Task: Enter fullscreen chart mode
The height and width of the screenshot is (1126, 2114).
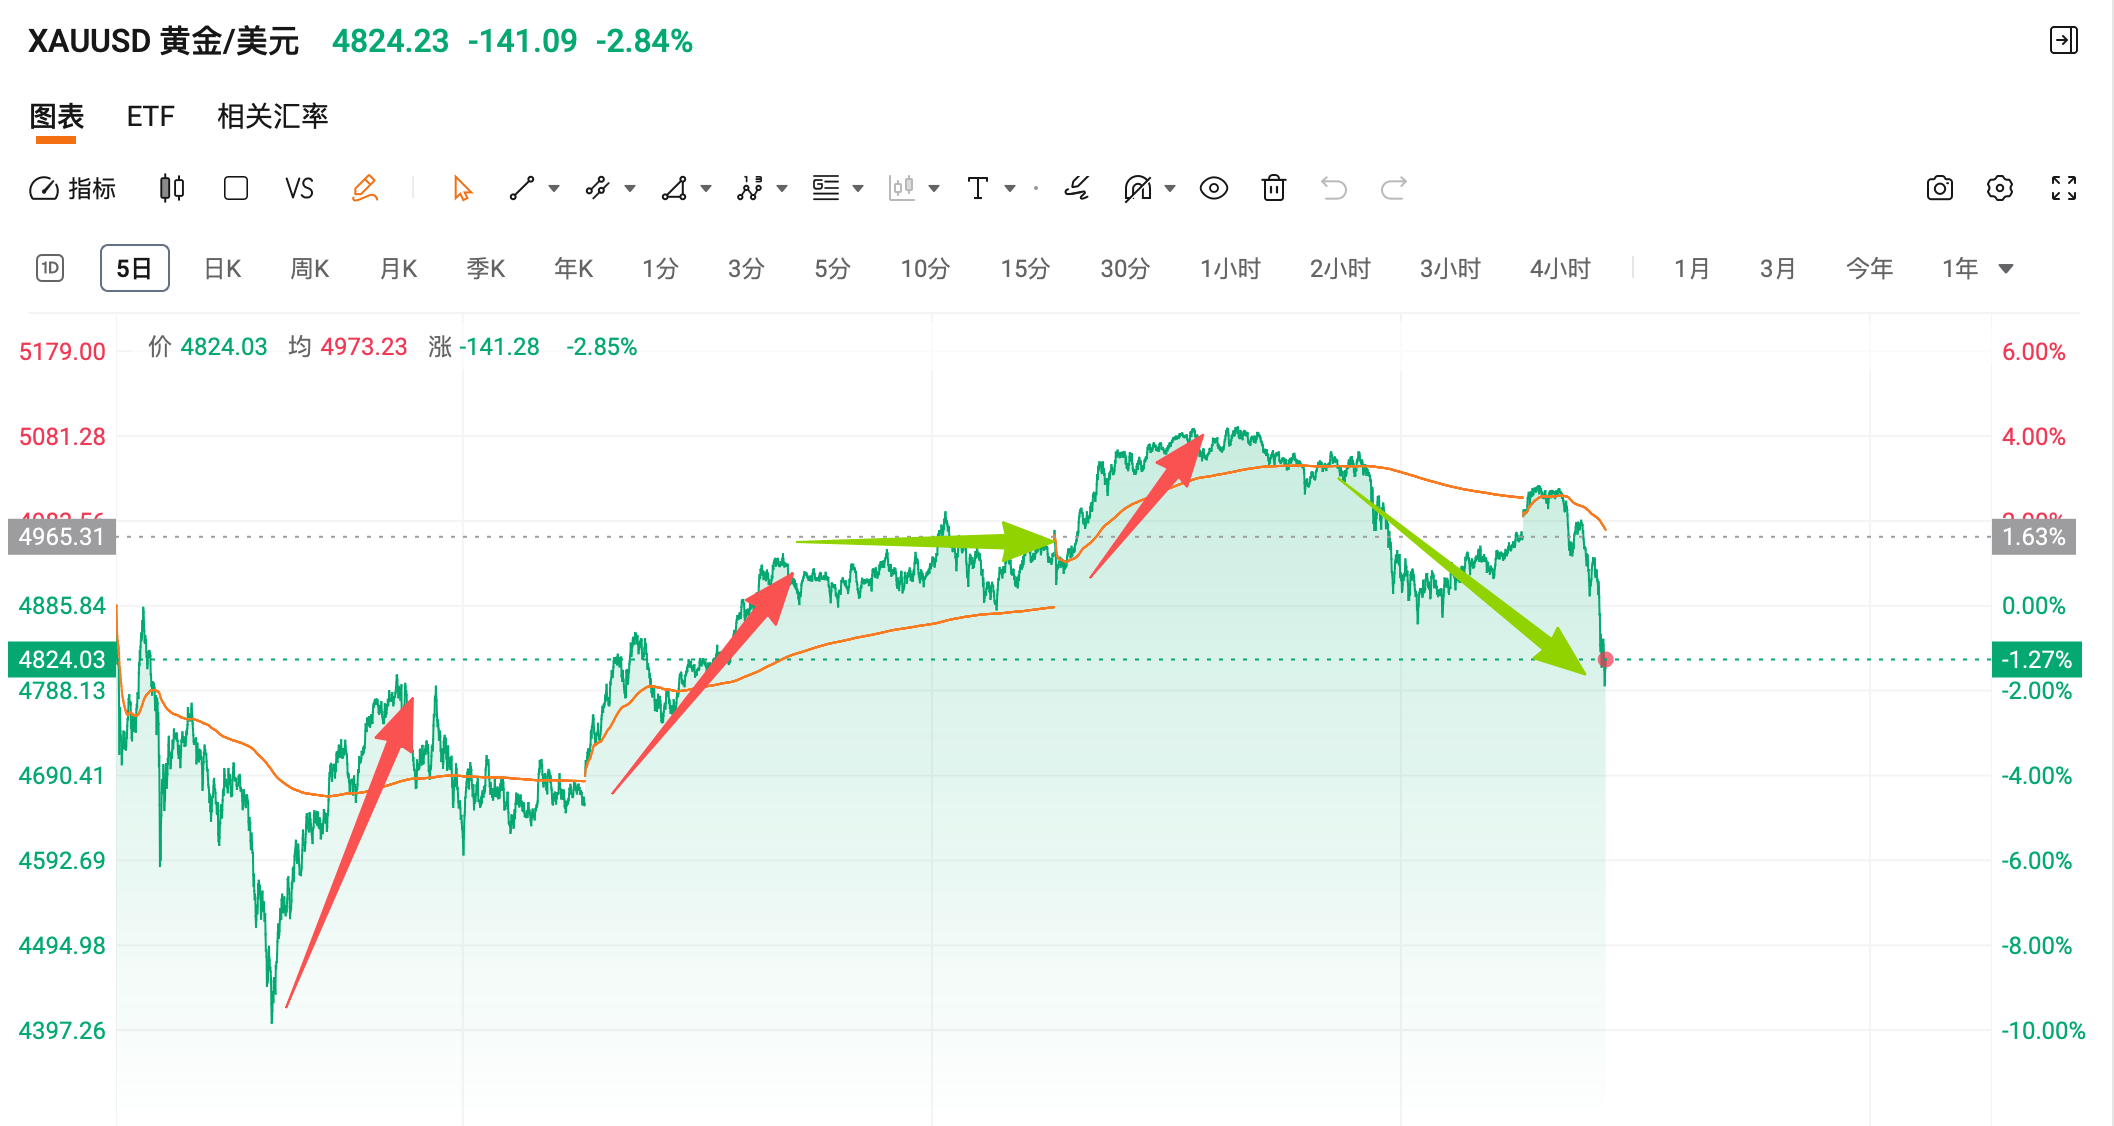Action: click(2063, 188)
